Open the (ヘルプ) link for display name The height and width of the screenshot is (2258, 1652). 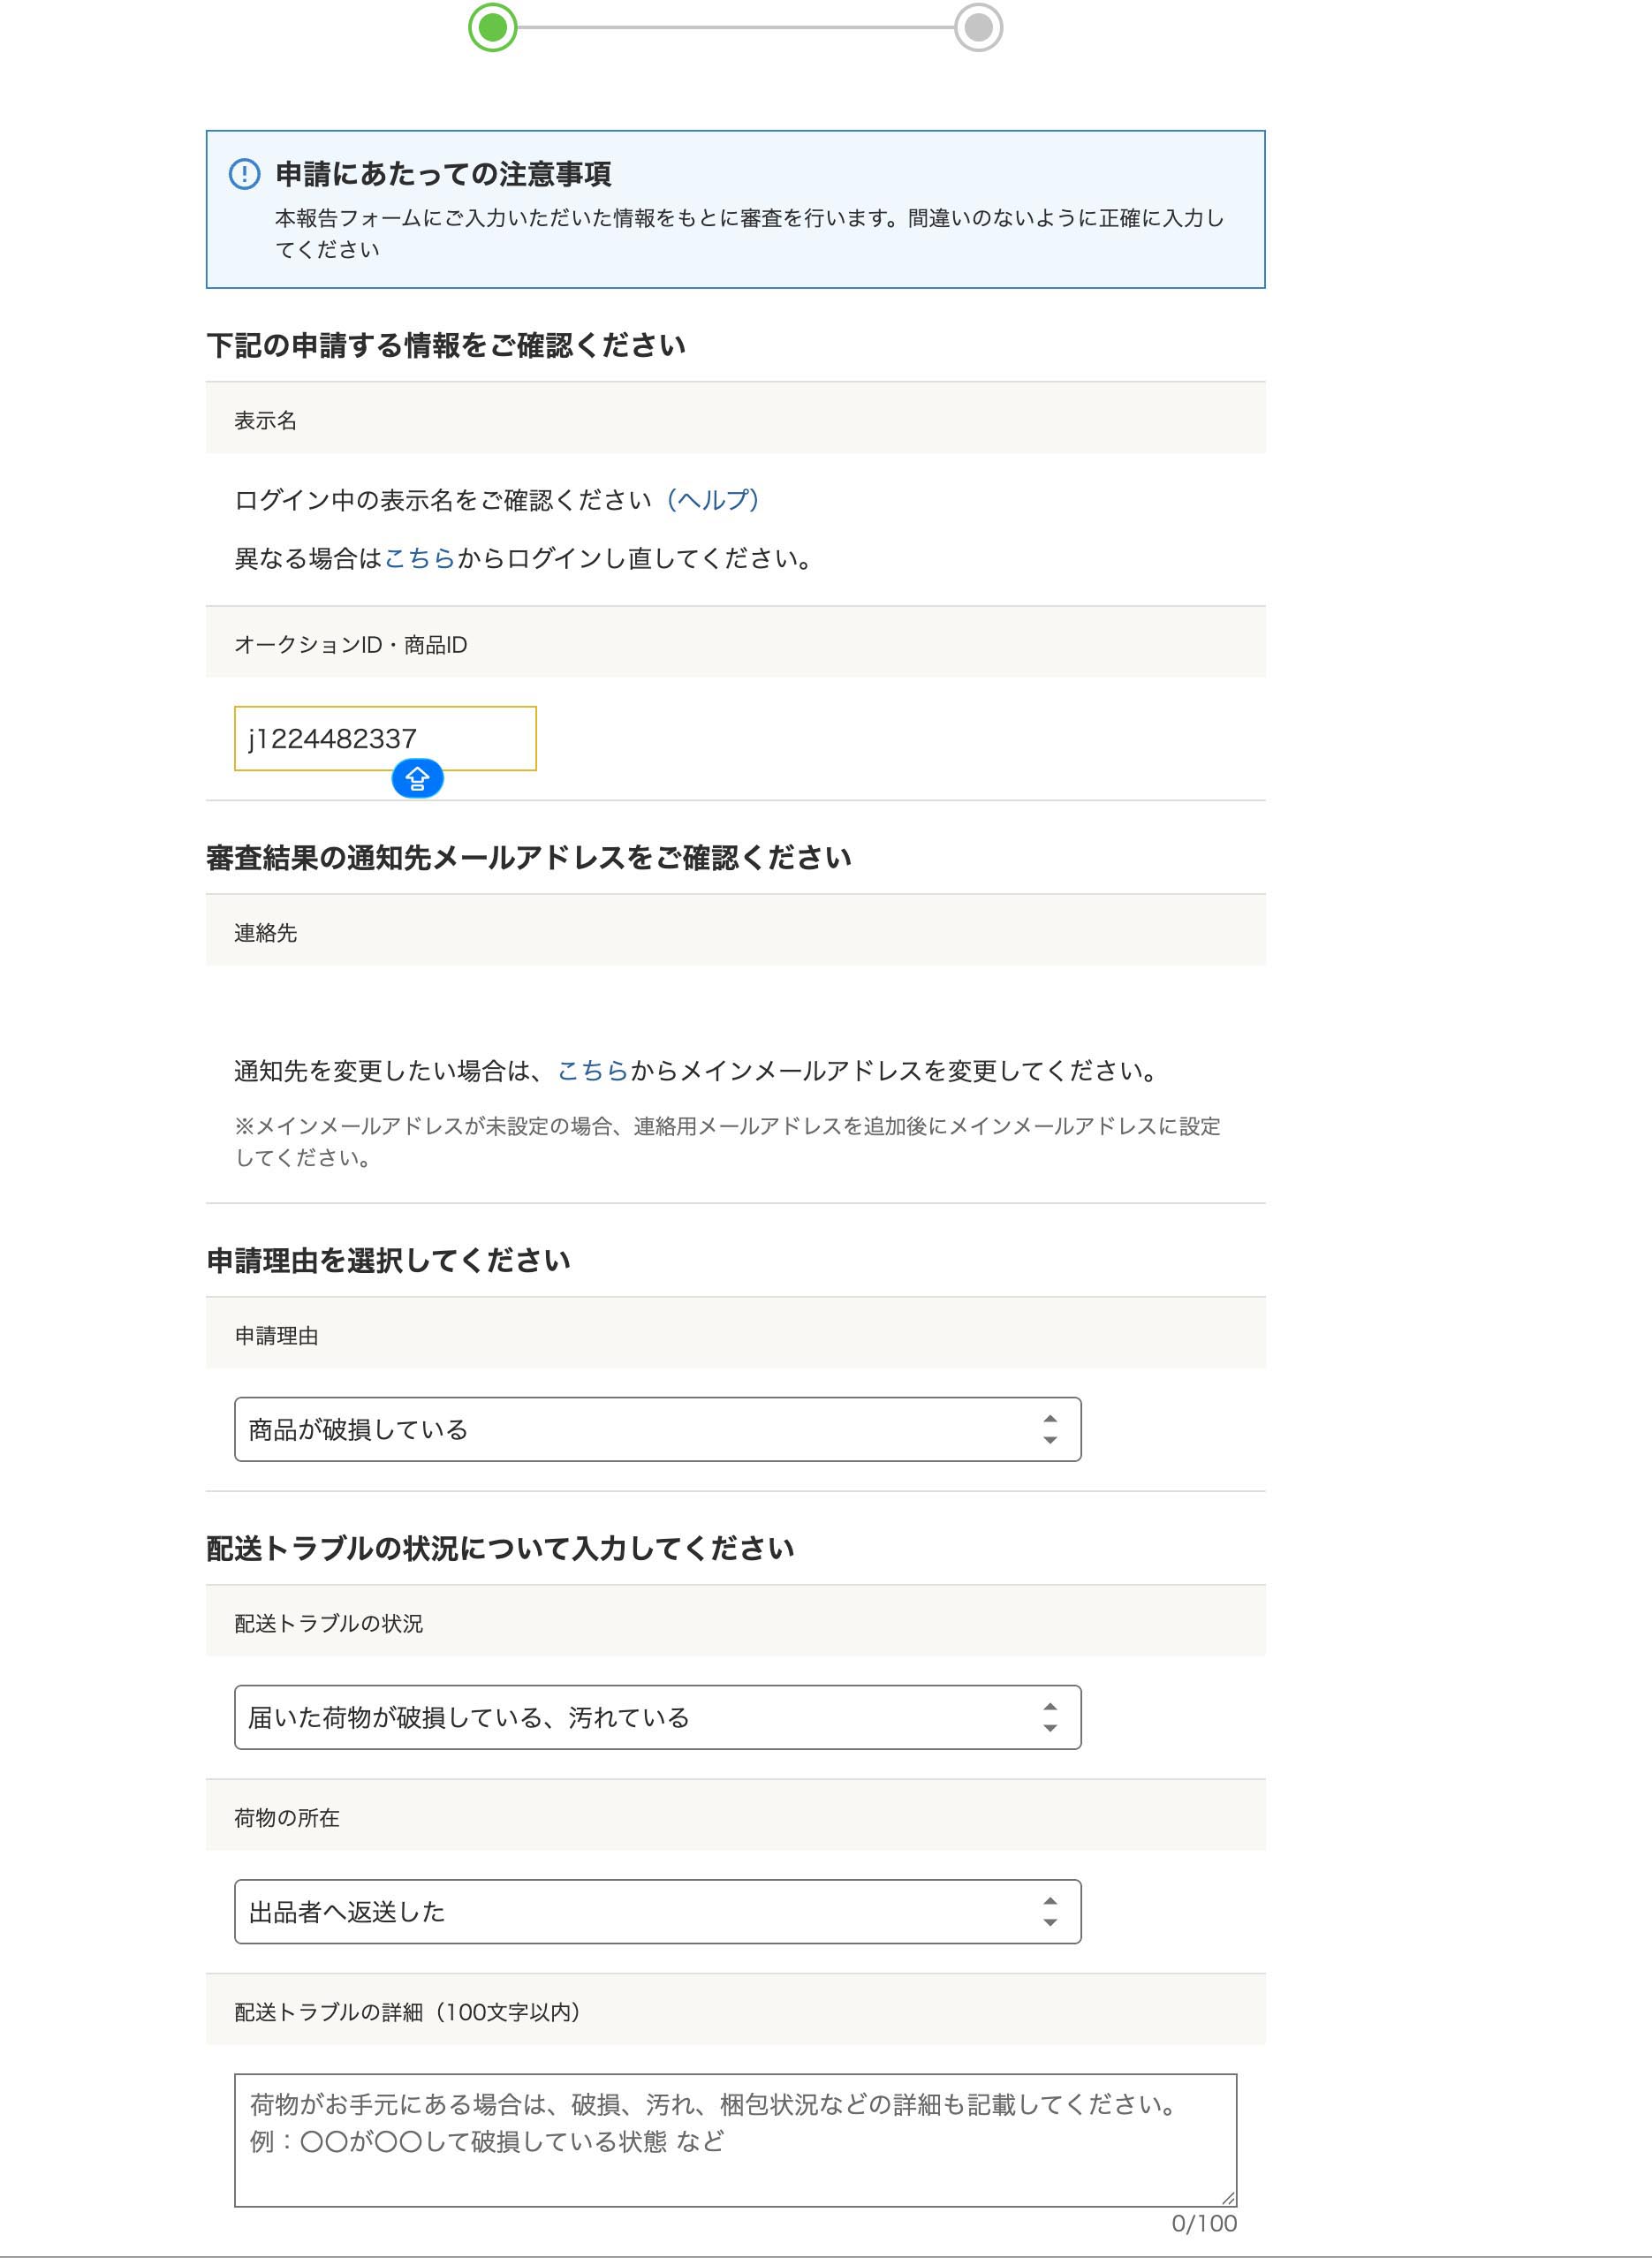(x=712, y=499)
